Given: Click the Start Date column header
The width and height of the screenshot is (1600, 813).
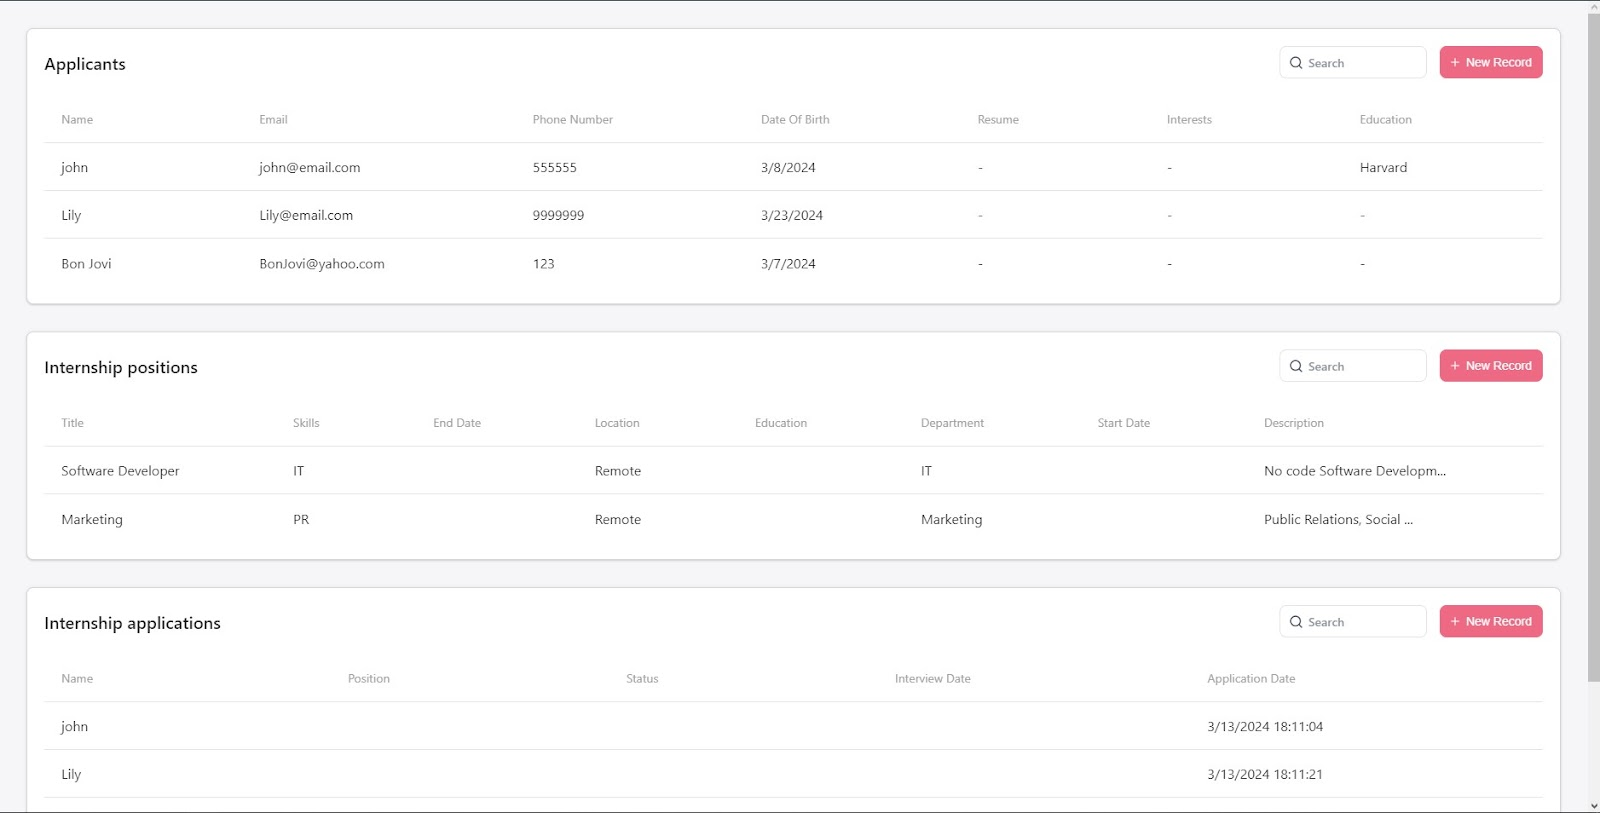Looking at the screenshot, I should (x=1123, y=423).
